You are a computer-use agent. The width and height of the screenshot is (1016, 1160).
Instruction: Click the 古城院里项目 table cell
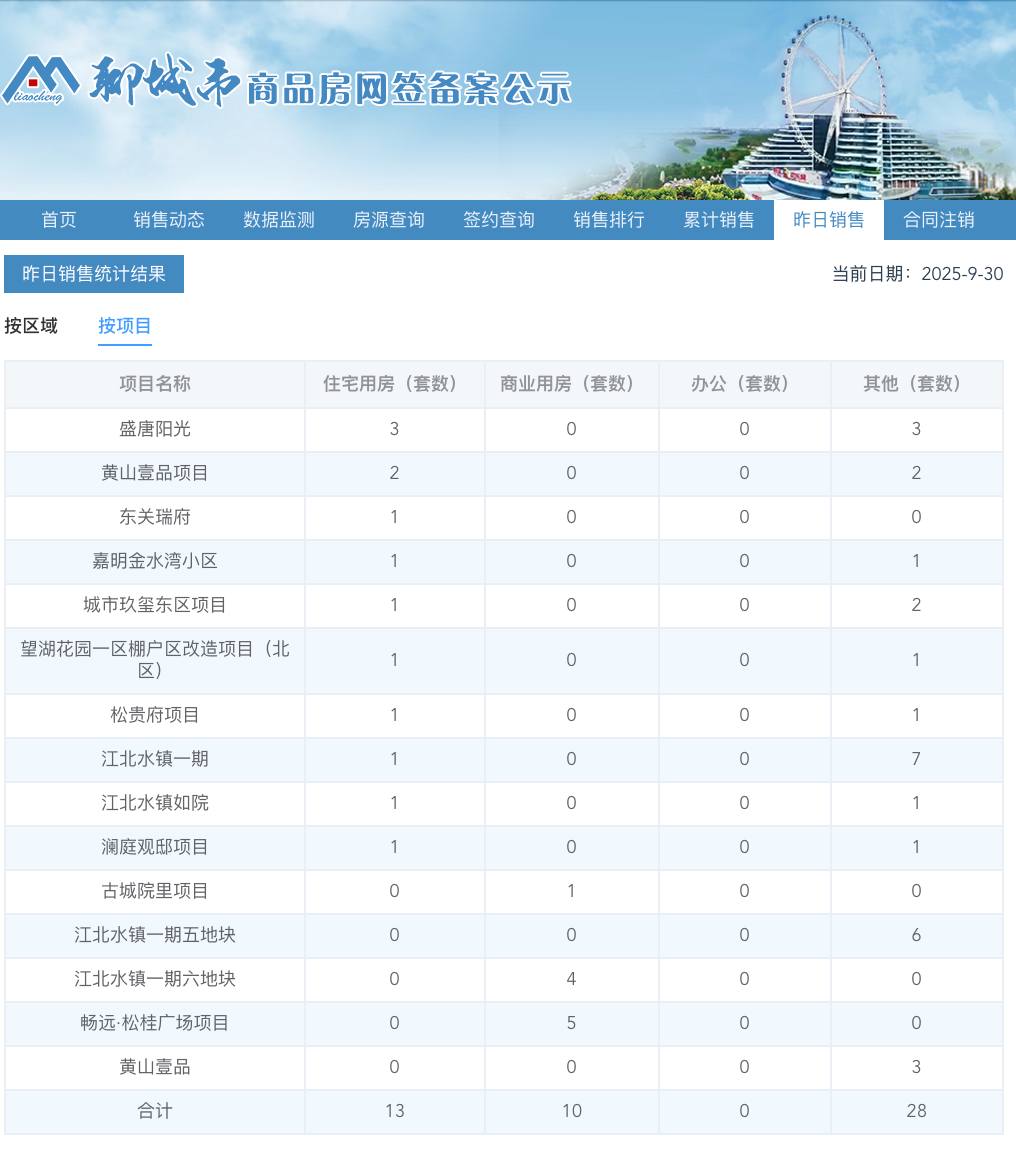click(154, 891)
